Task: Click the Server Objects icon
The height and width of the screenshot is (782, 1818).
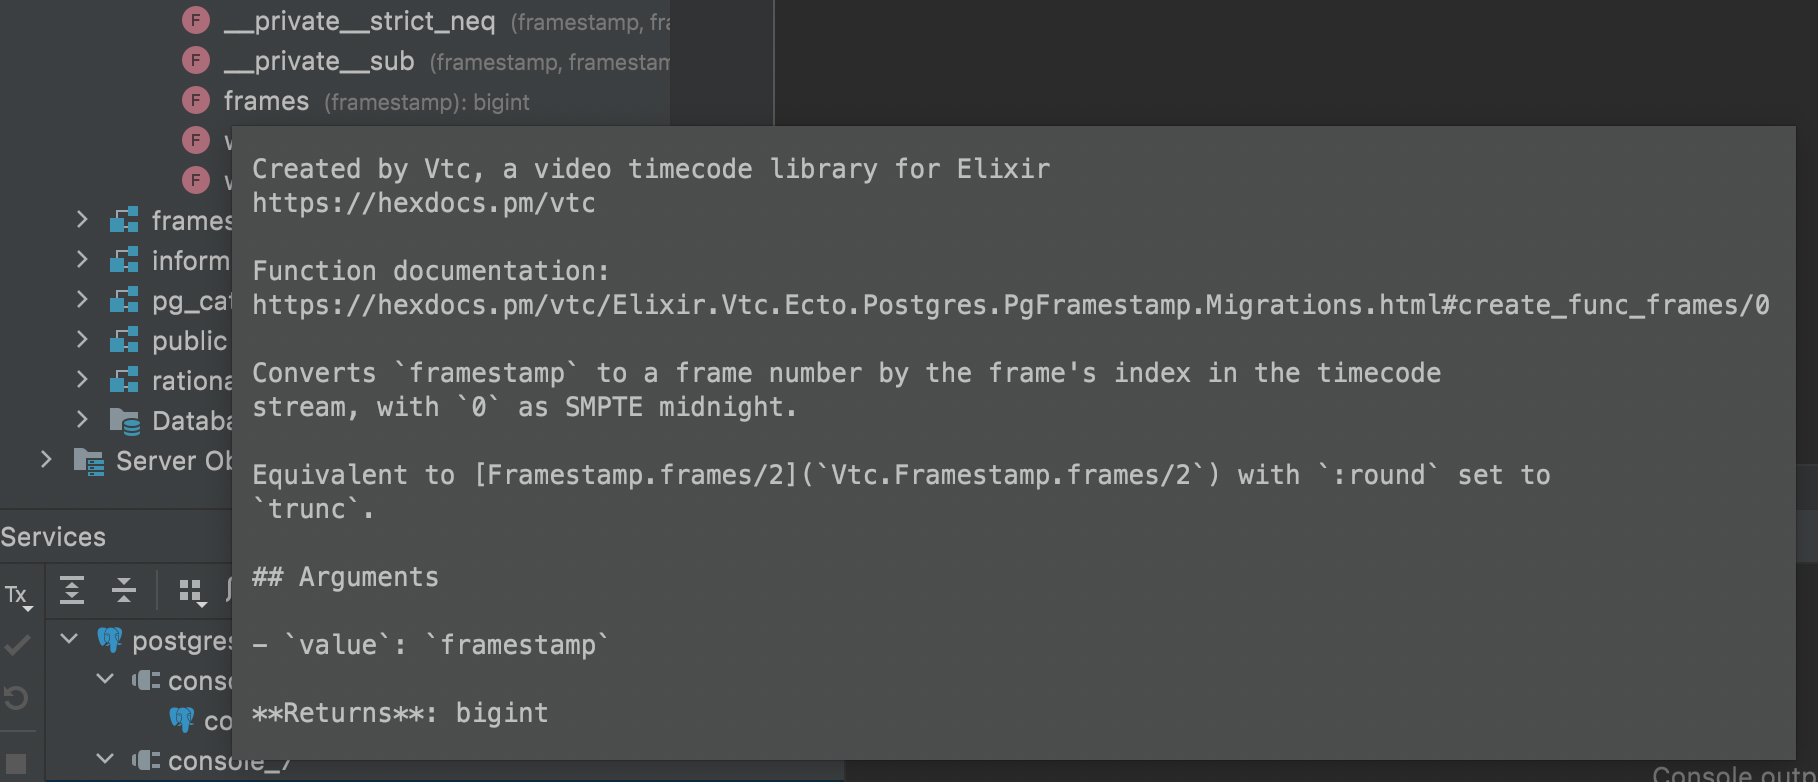Action: click(x=90, y=461)
